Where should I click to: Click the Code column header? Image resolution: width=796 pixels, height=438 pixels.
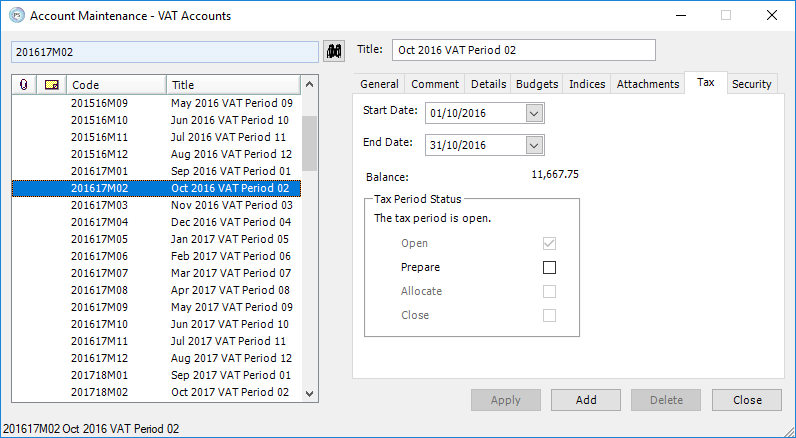(116, 85)
